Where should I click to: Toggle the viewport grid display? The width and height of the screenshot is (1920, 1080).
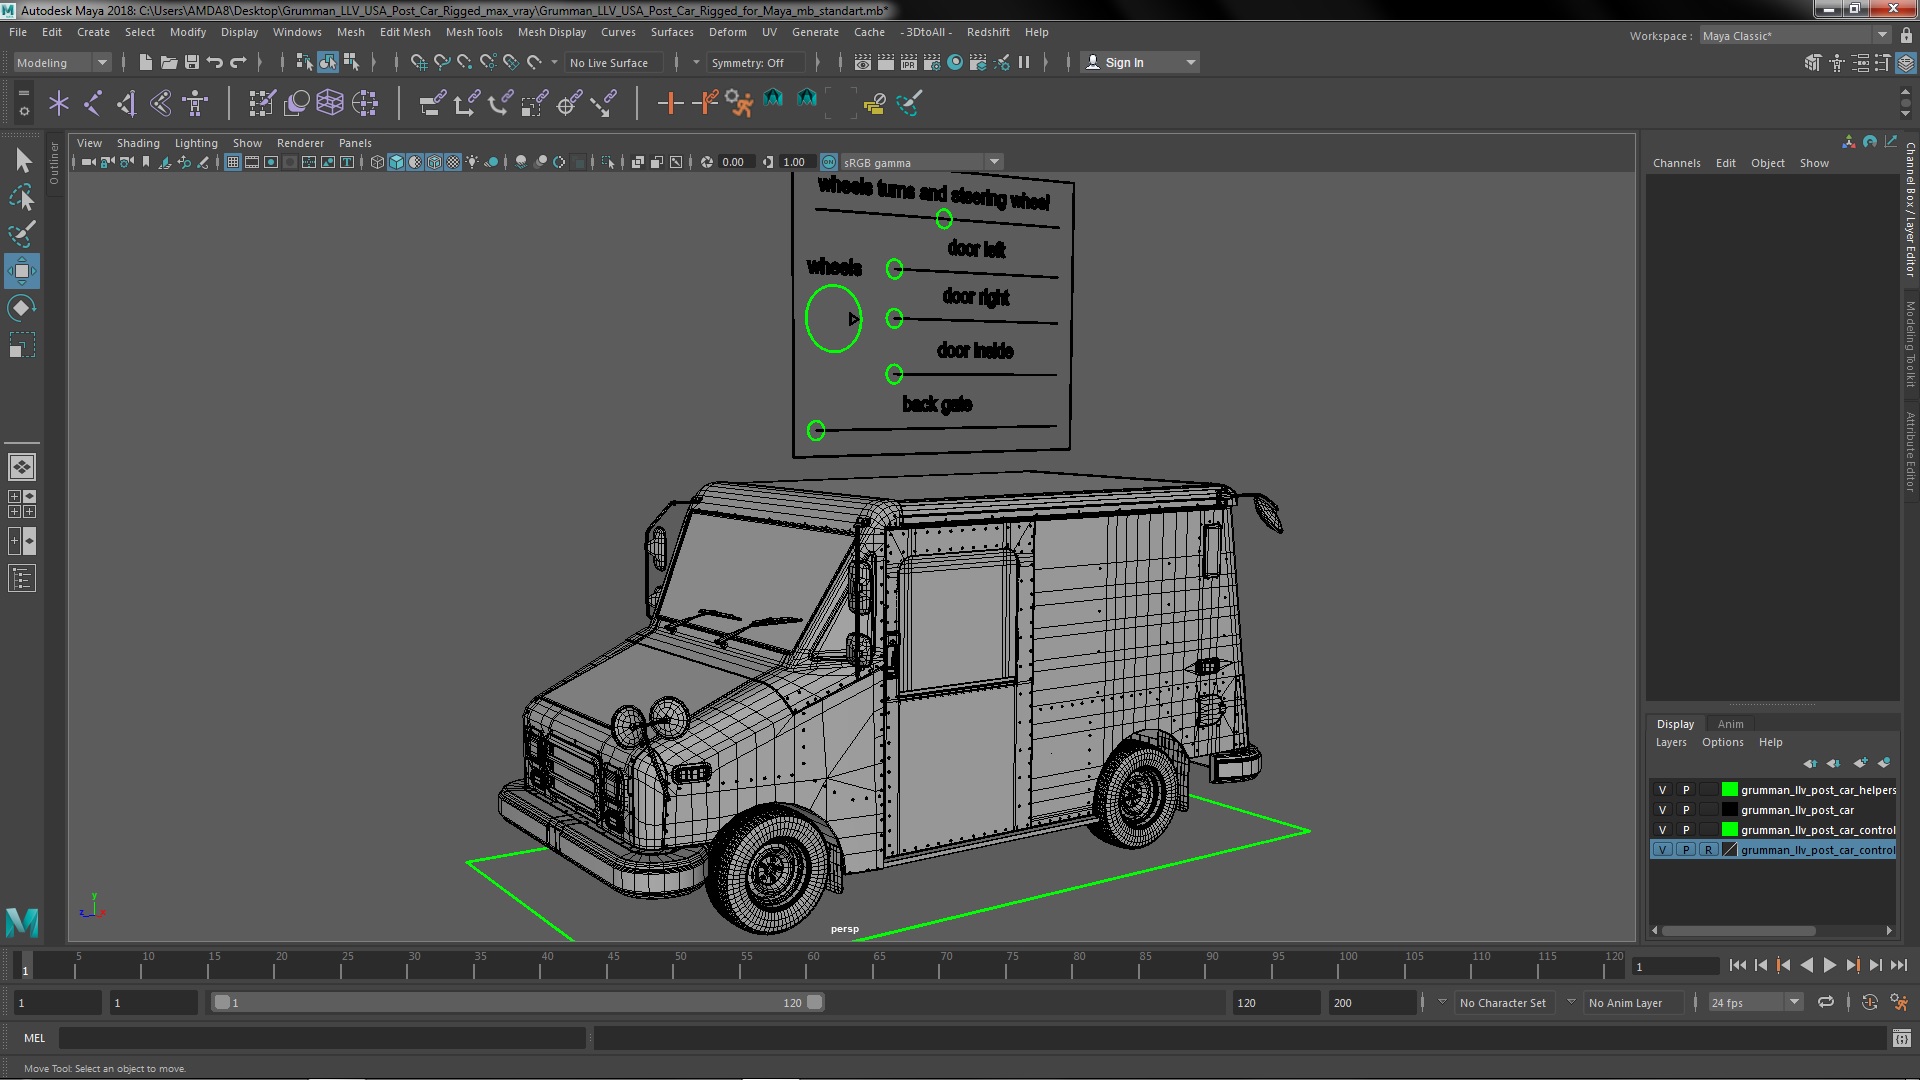point(233,162)
